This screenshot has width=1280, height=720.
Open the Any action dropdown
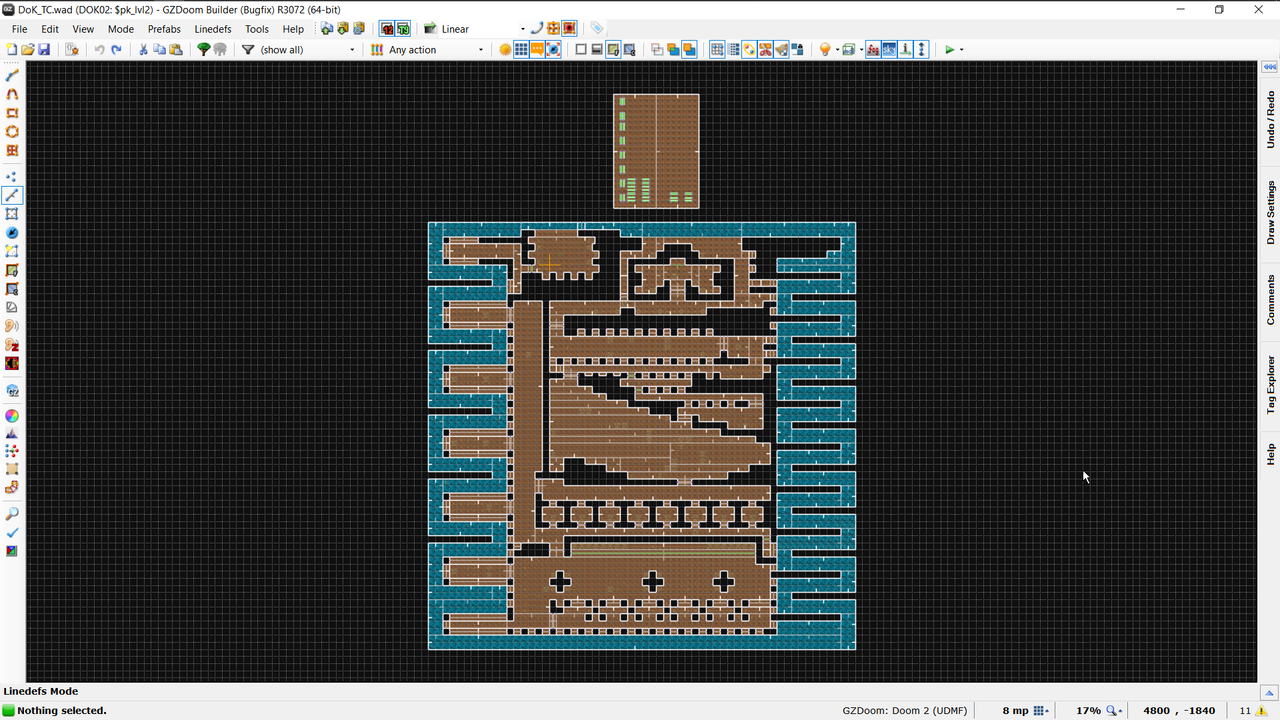[480, 49]
